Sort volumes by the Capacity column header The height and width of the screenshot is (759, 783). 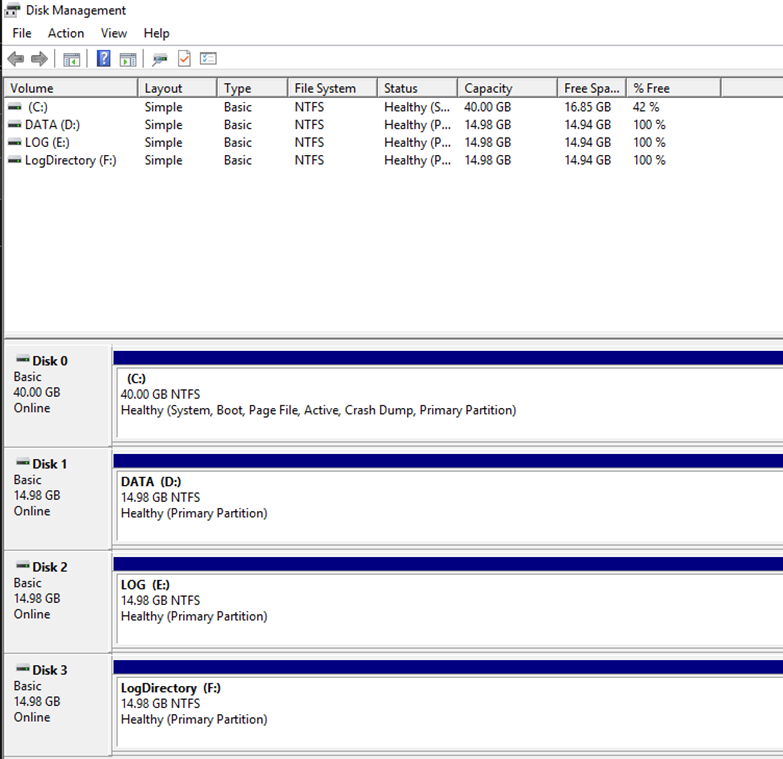point(506,88)
